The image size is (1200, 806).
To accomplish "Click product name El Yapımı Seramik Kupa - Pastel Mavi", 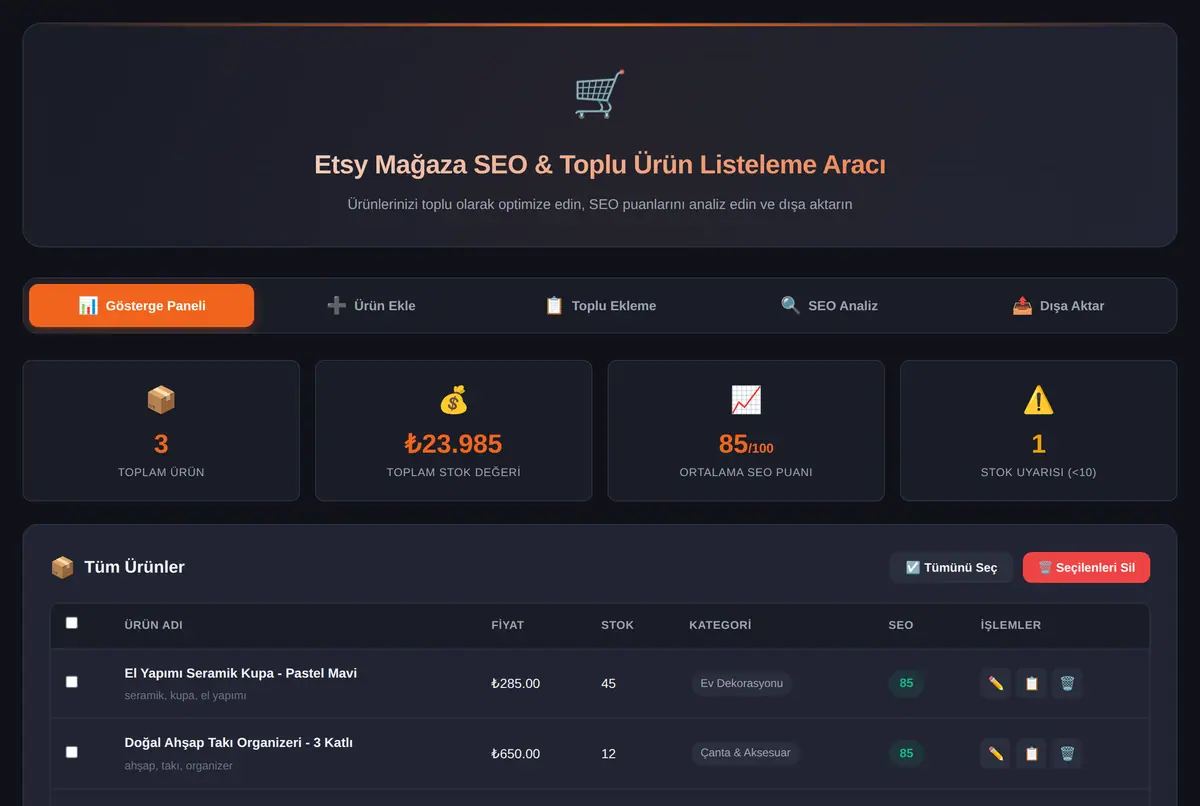I will tap(240, 673).
